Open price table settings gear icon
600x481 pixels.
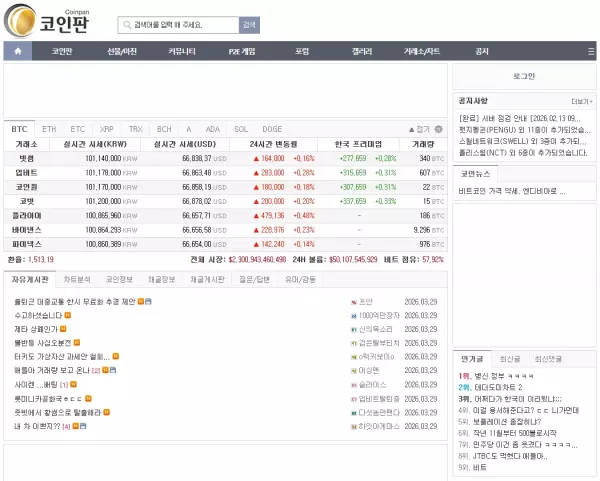(439, 129)
